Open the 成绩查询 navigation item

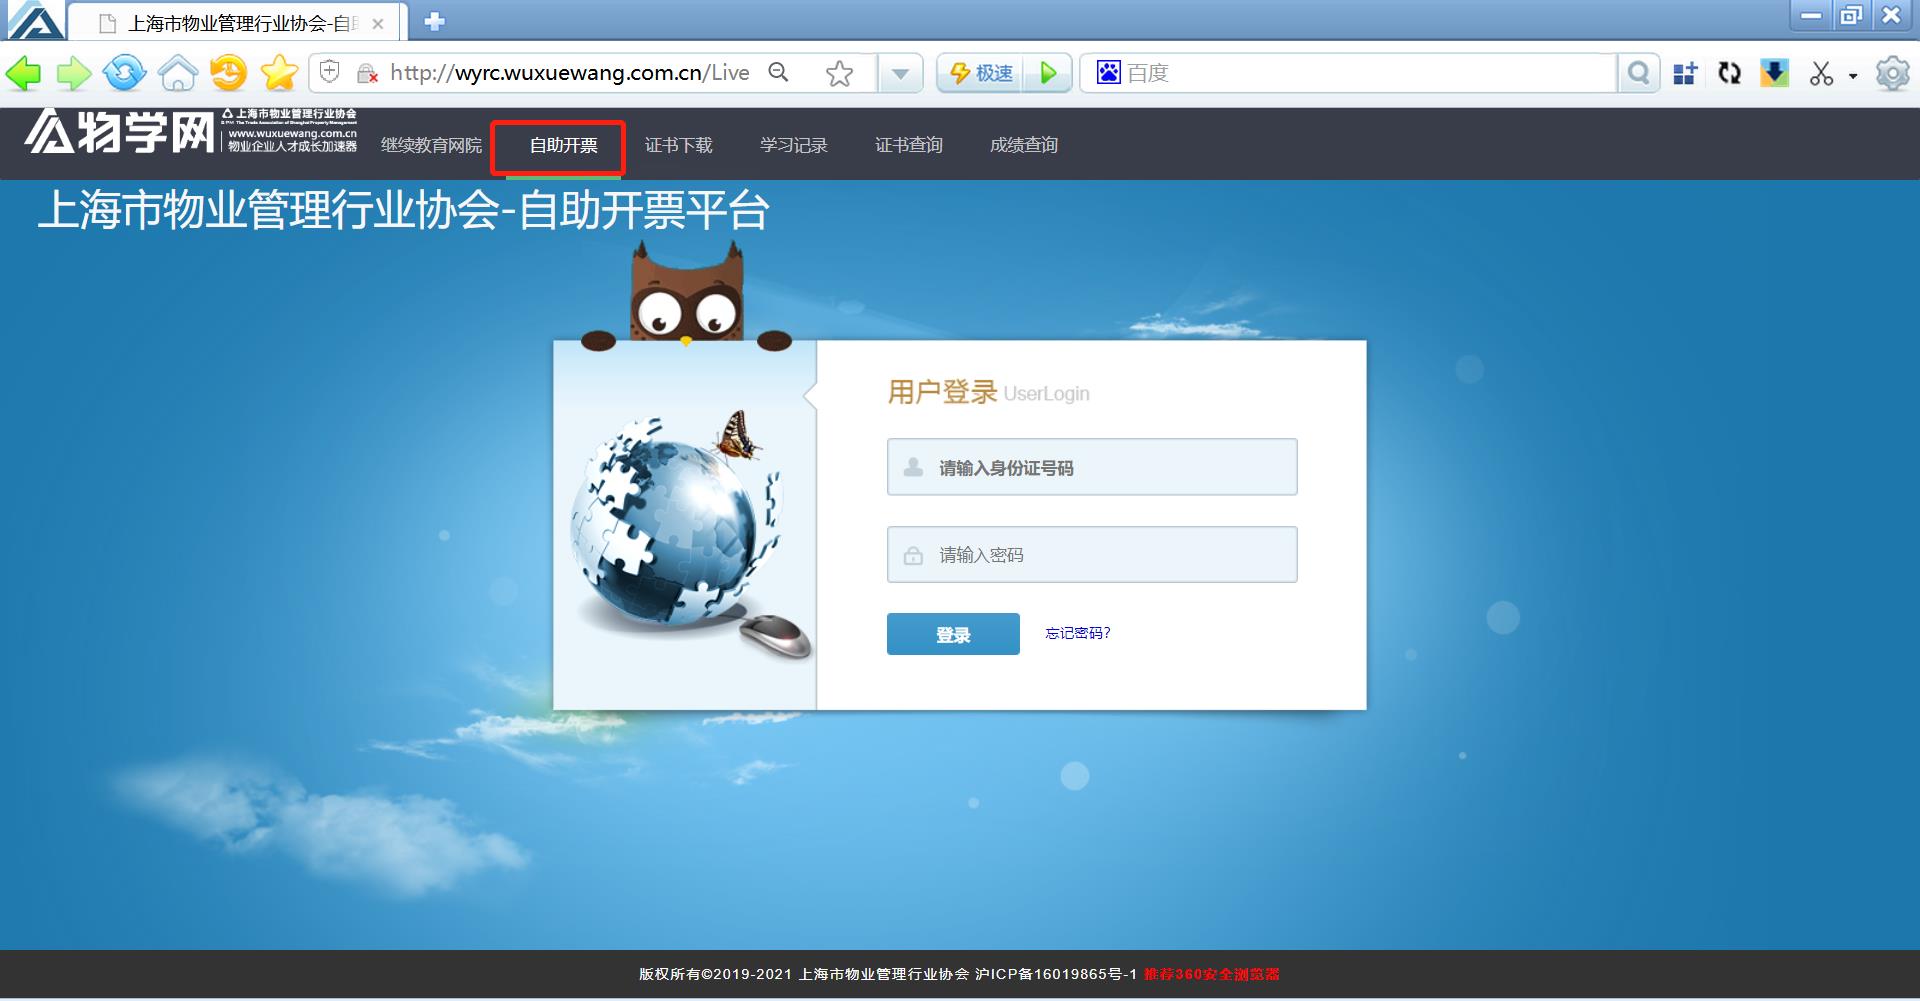click(x=1023, y=145)
